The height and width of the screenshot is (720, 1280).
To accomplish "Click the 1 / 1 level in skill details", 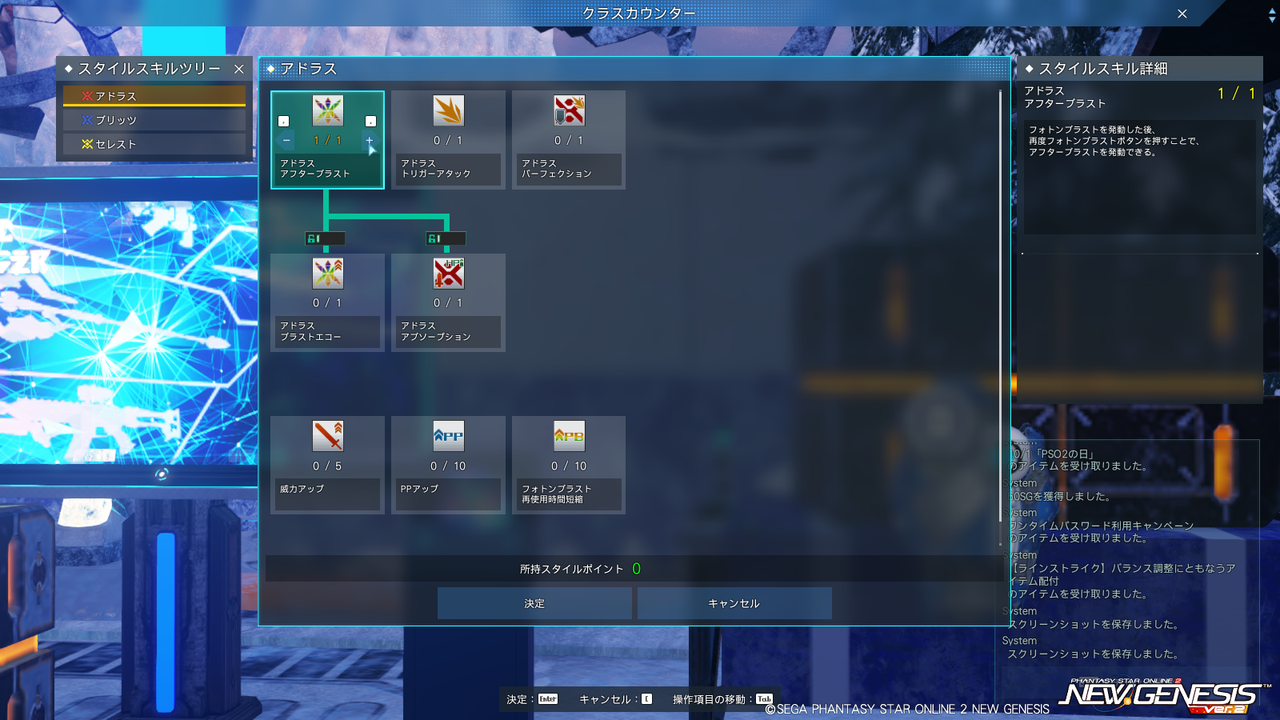I will pyautogui.click(x=1236, y=94).
